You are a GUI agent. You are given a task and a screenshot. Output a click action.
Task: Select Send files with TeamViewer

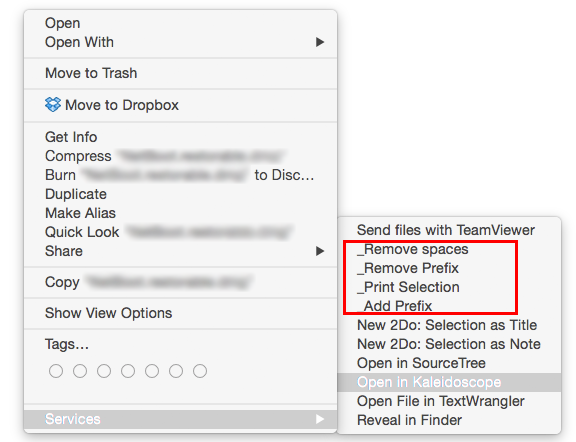click(446, 230)
